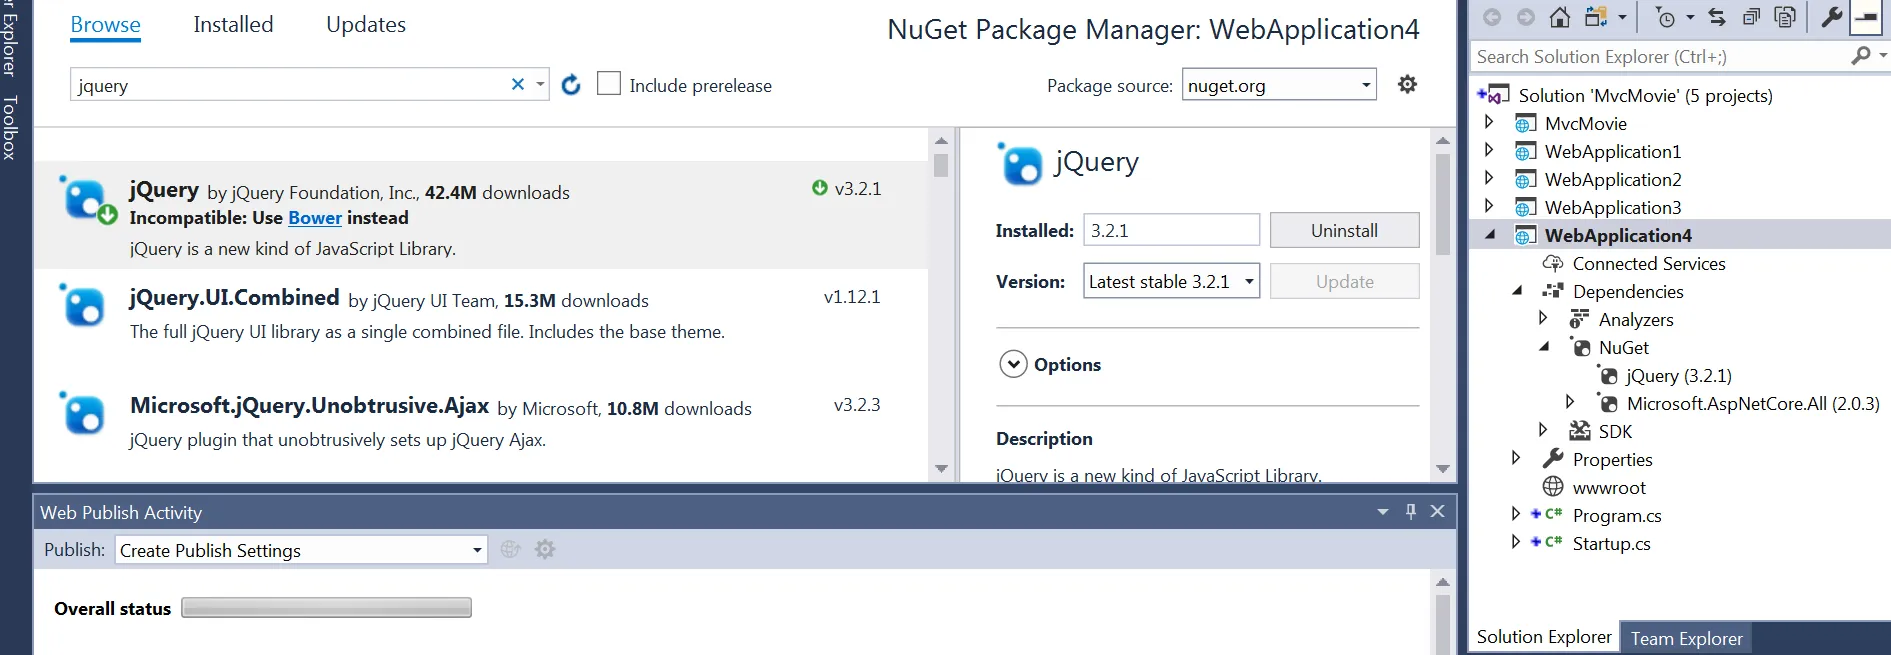Expand the WebApplication3 project node

tap(1489, 206)
